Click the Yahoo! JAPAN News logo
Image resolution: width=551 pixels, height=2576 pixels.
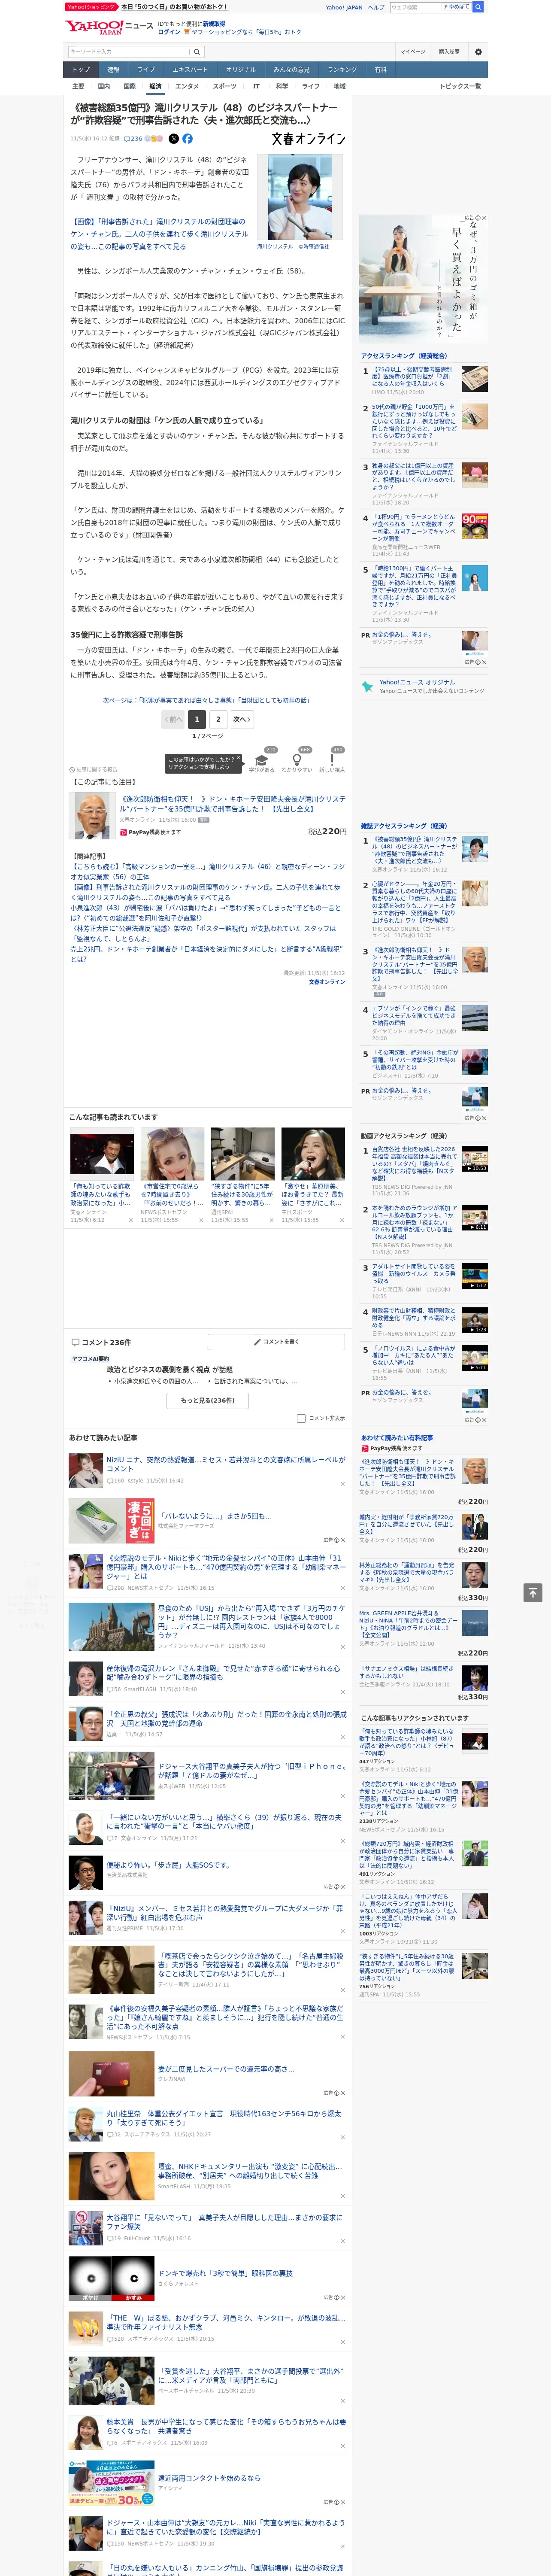click(110, 26)
